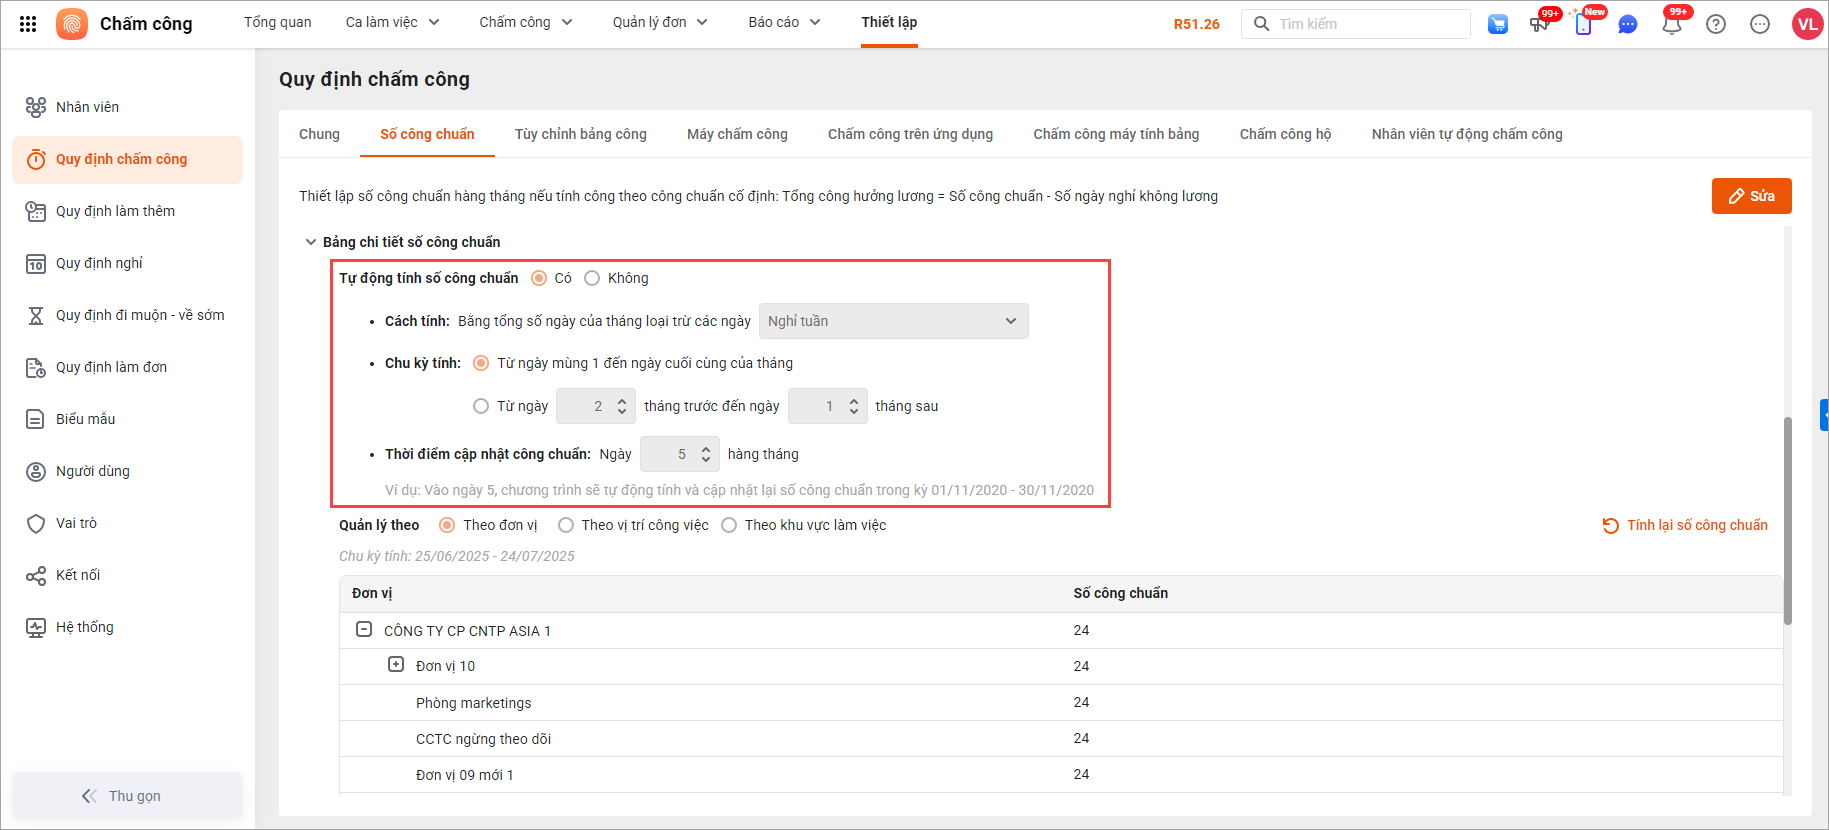Image resolution: width=1829 pixels, height=830 pixels.
Task: Expand the Đơn vị 10 tree row
Action: coord(396,665)
